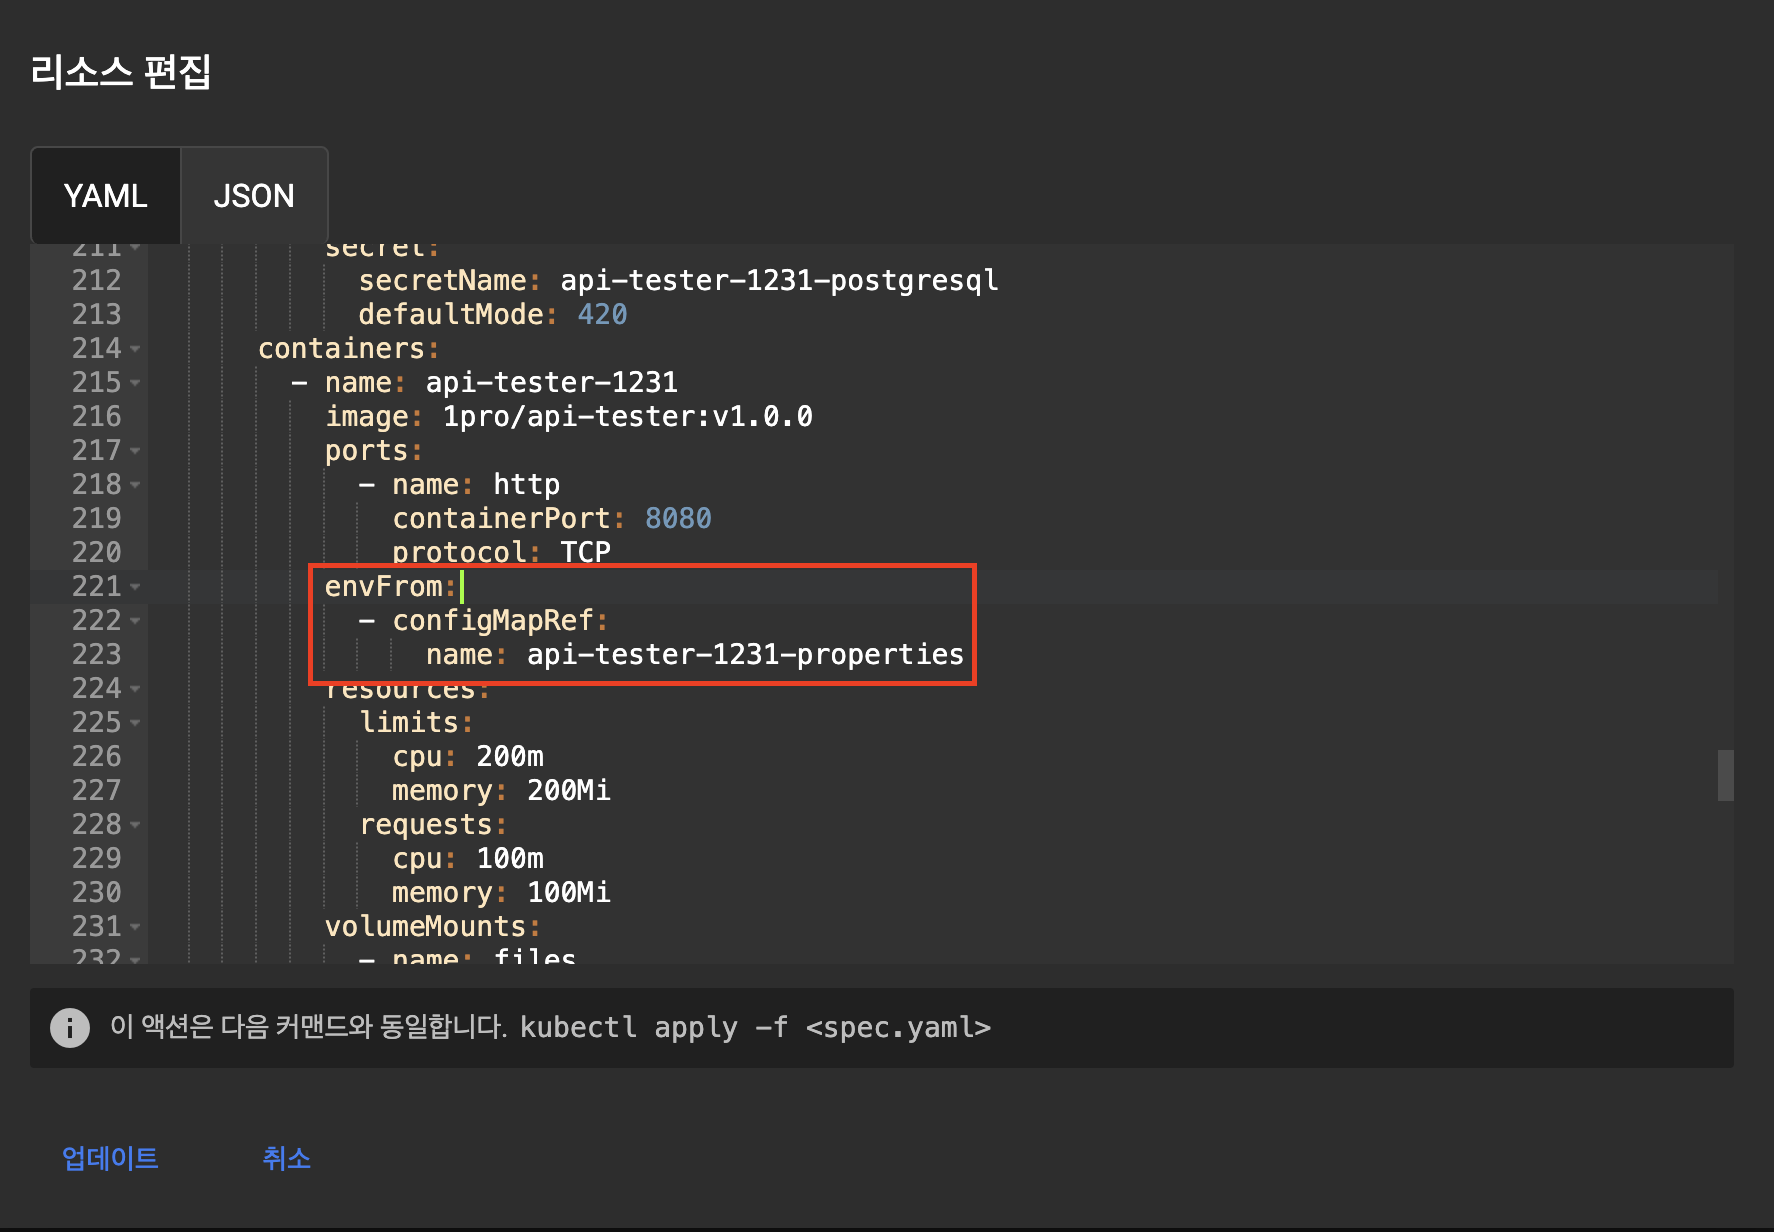Click line number 230 in gutter
1774x1232 pixels.
(96, 893)
